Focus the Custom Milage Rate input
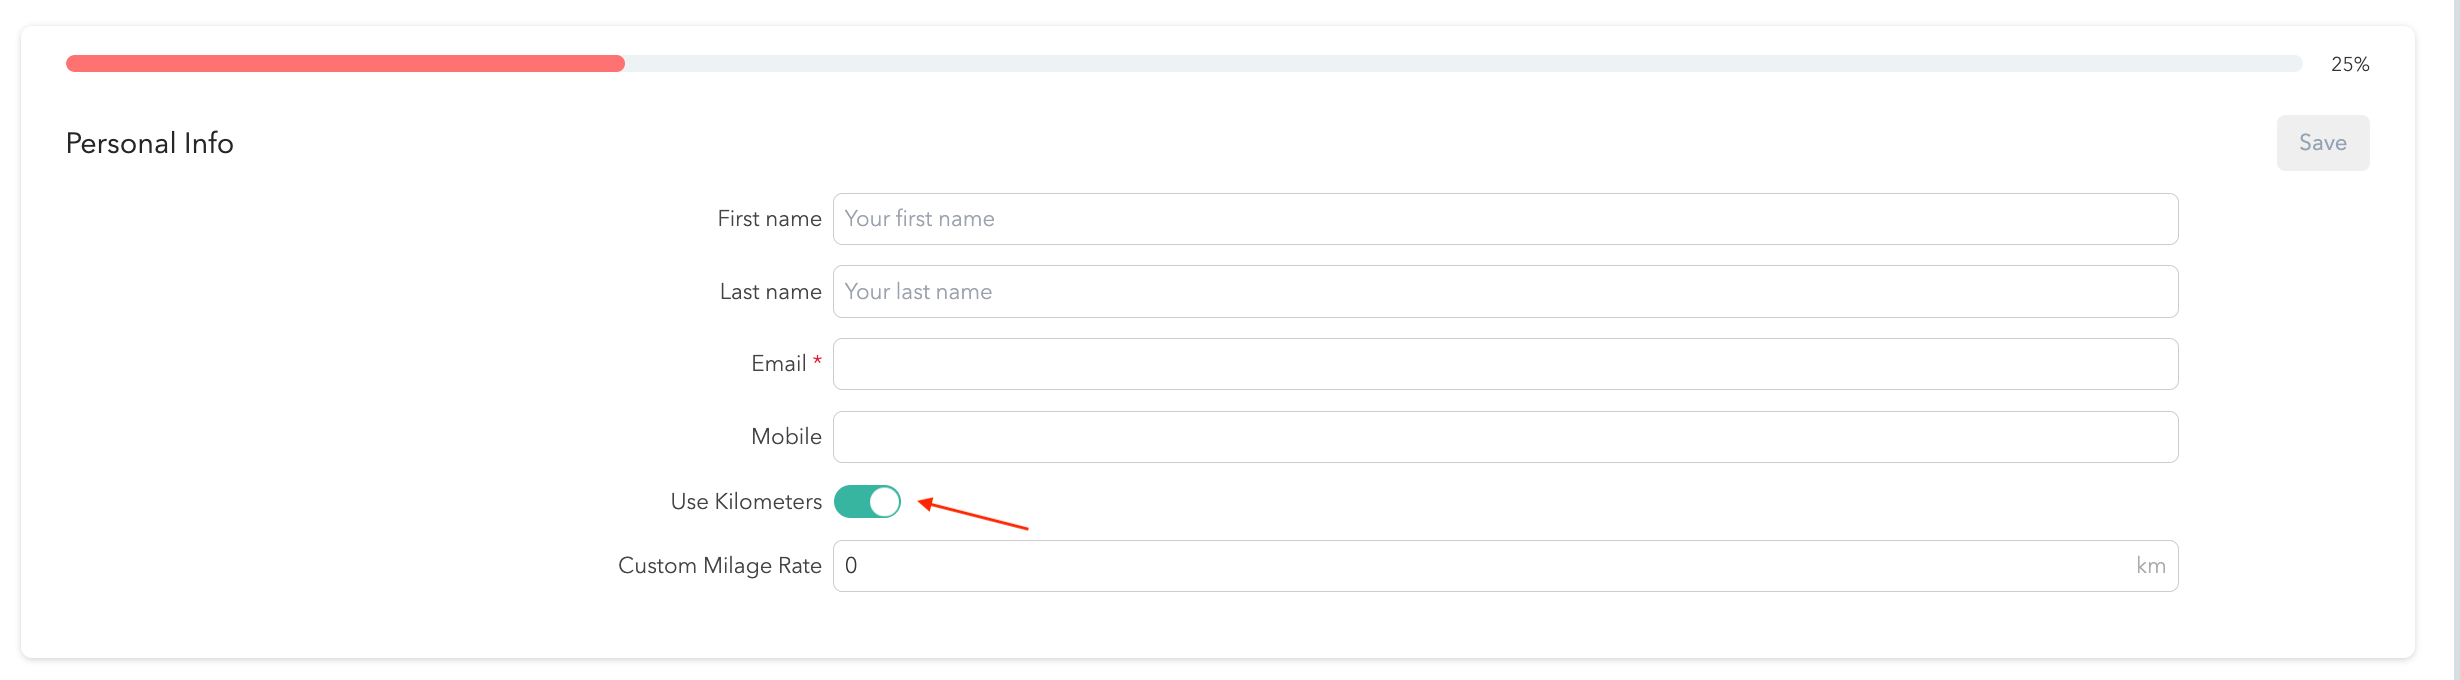This screenshot has height=680, width=2460. (x=1480, y=566)
